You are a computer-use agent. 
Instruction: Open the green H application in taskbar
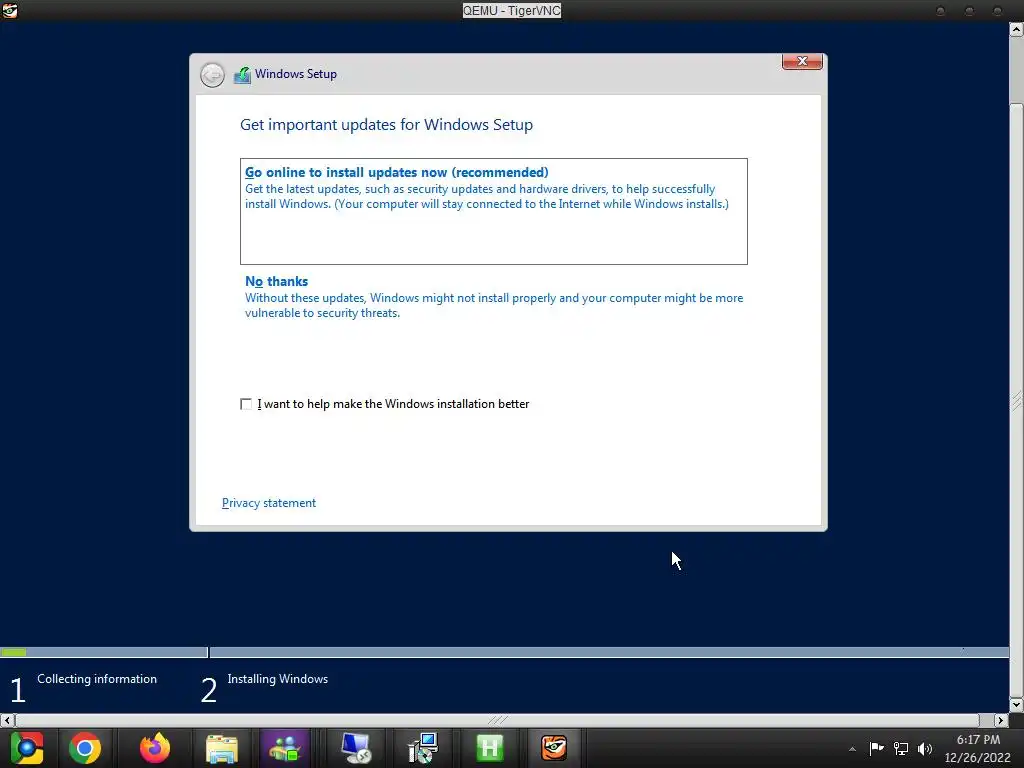[x=489, y=748]
